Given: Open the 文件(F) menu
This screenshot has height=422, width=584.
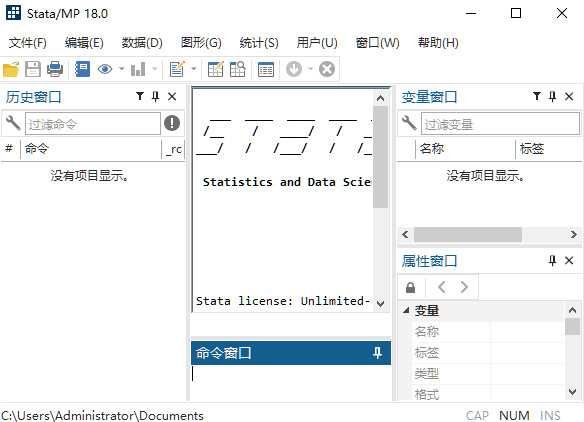Looking at the screenshot, I should 28,43.
